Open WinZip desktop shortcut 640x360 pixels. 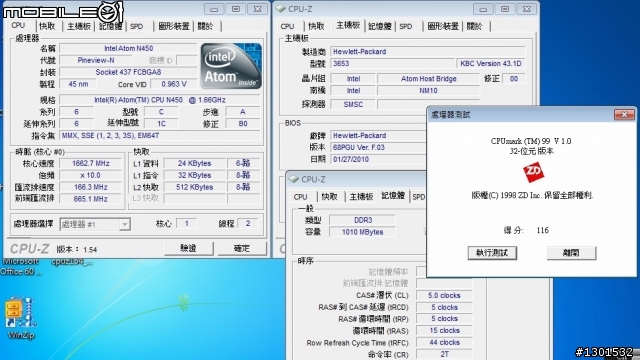[20, 318]
